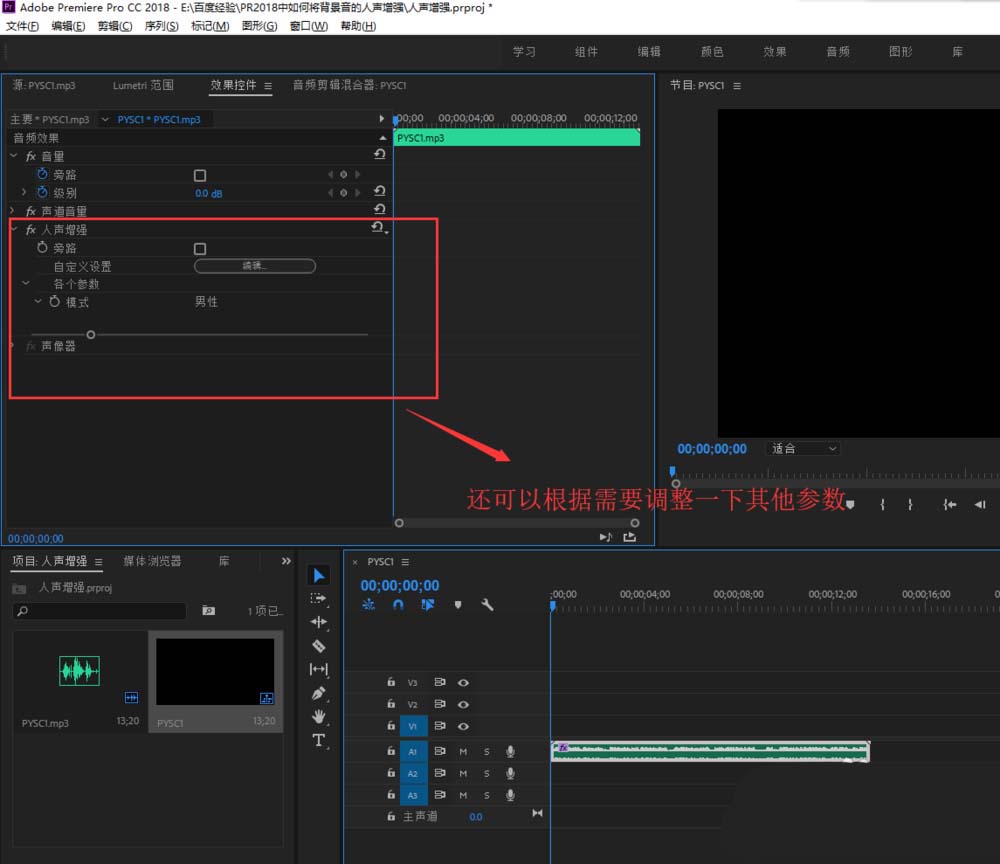Open the 适合 zoom level dropdown
1000x864 pixels.
click(804, 448)
